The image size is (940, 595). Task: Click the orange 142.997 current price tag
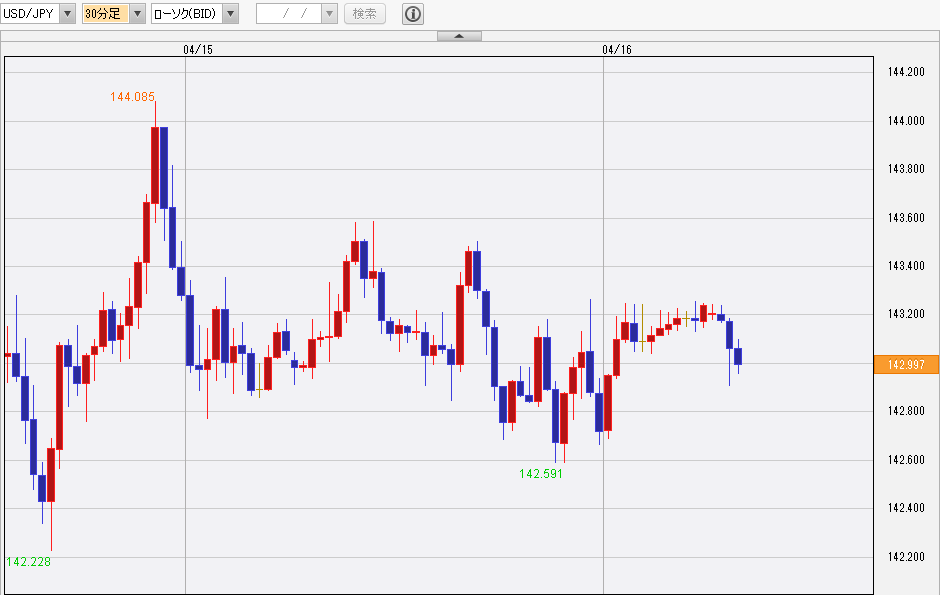tap(906, 364)
